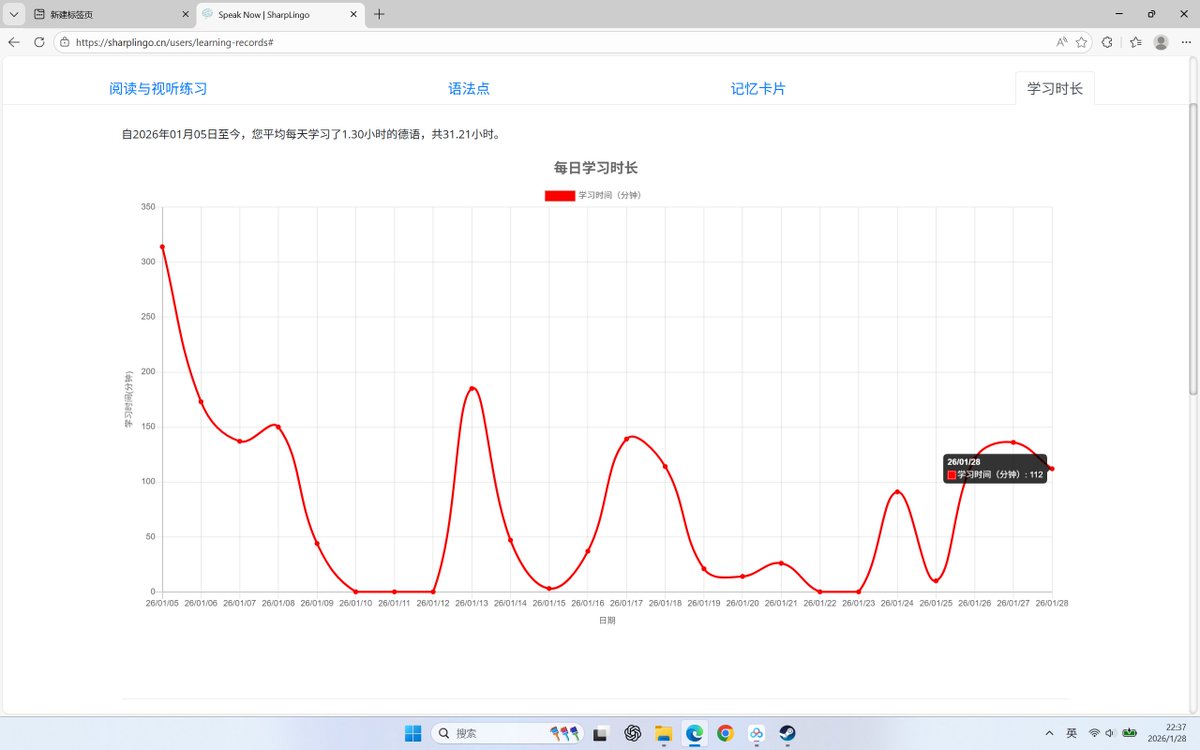Click the 学习时间（分钟） legend label
Screen dimensions: 1200x750
tap(609, 195)
